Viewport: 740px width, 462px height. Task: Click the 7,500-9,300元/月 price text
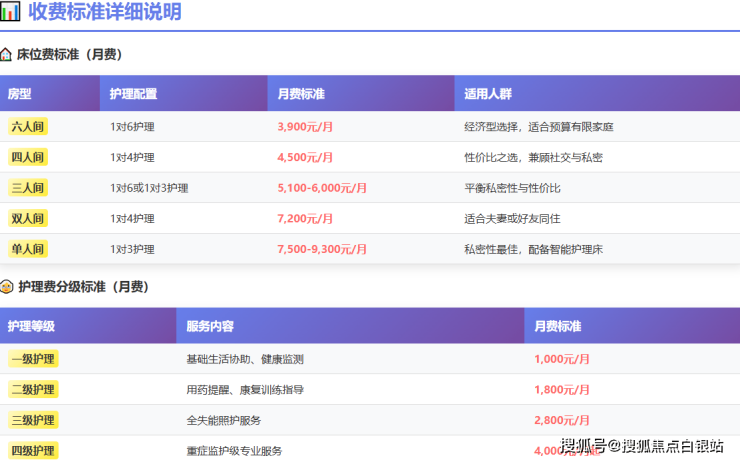pyautogui.click(x=322, y=249)
